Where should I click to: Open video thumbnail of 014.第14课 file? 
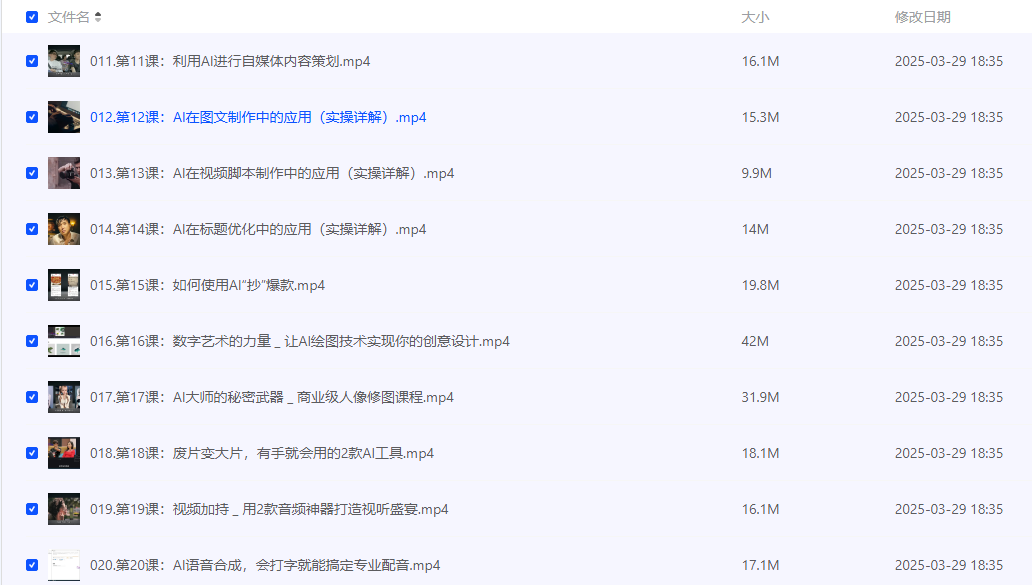pyautogui.click(x=64, y=229)
